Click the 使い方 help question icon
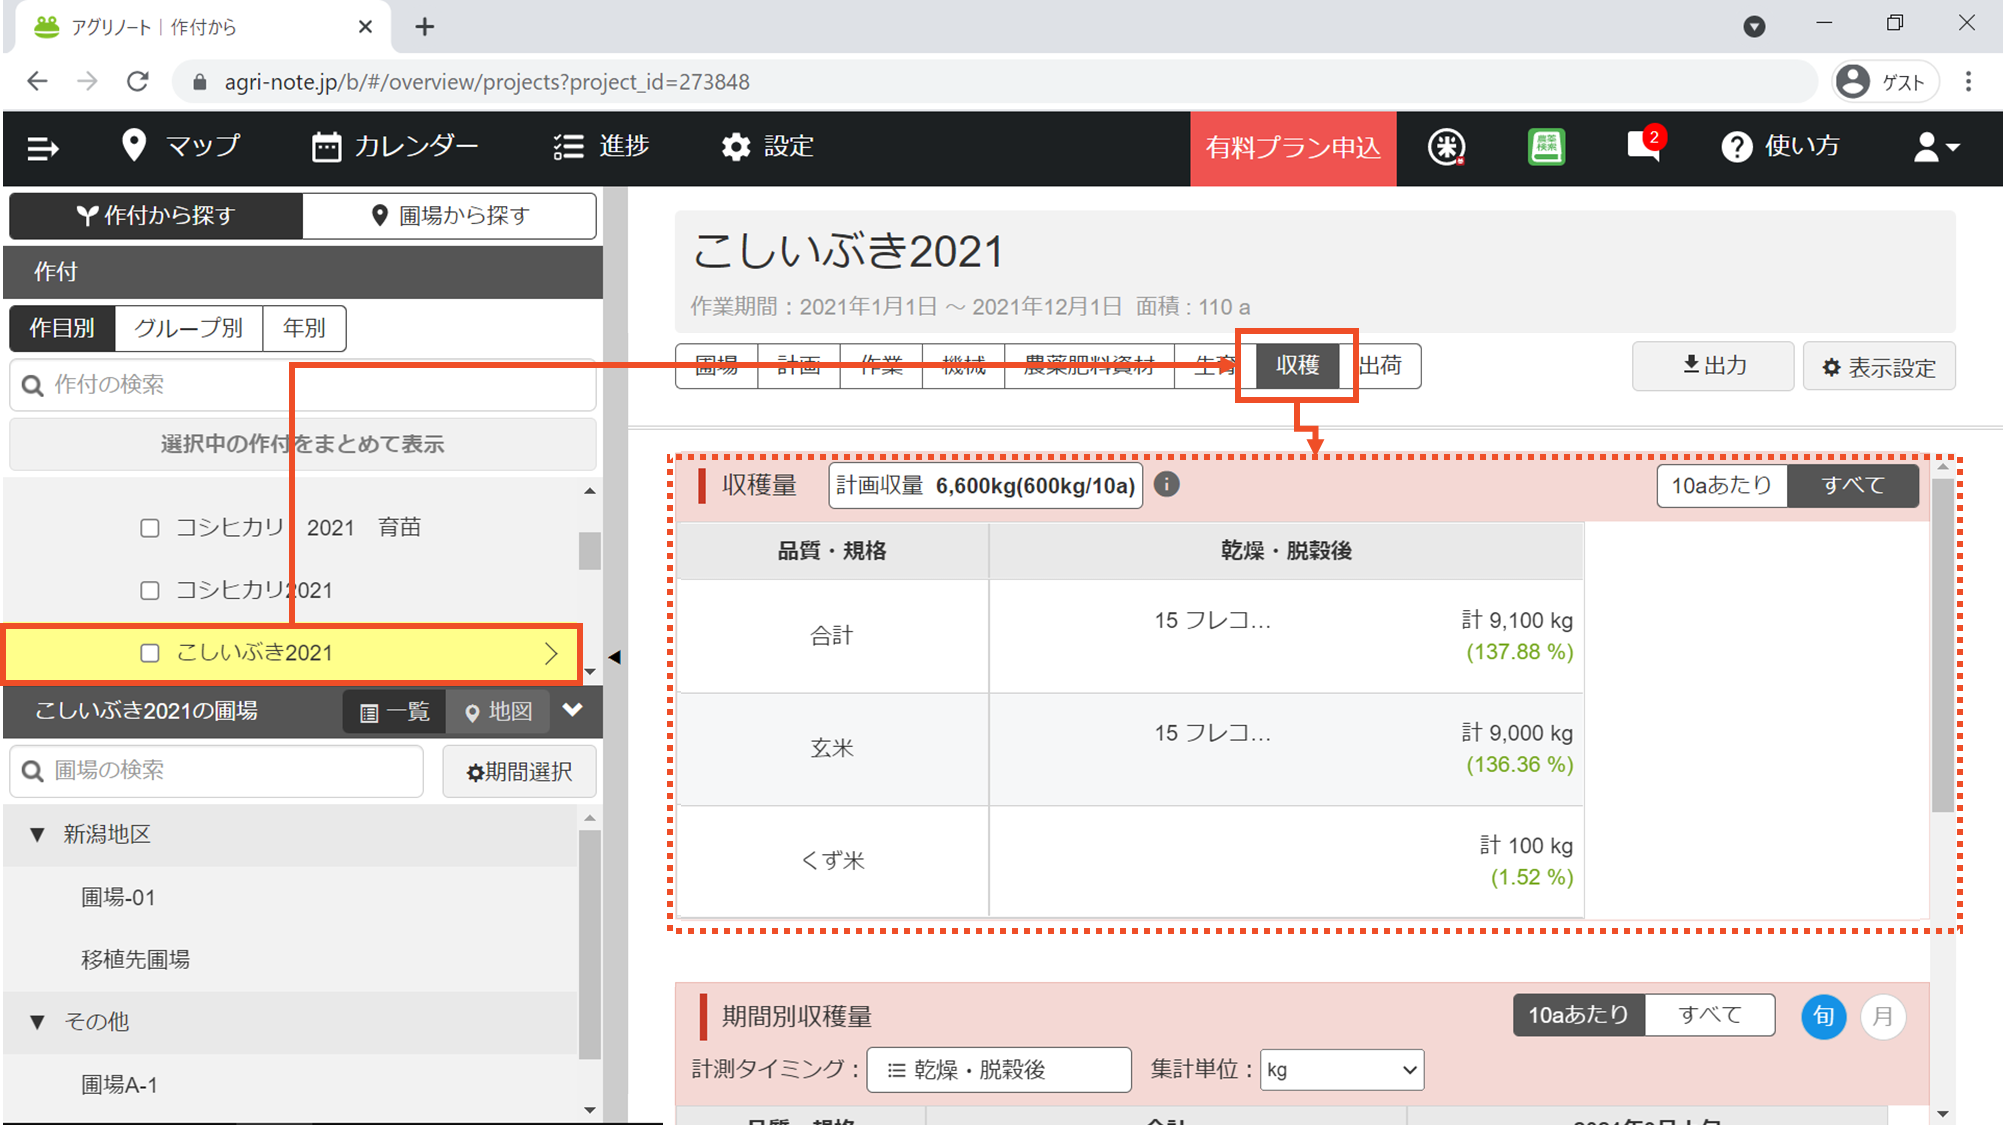Image resolution: width=2003 pixels, height=1125 pixels. pos(1736,147)
